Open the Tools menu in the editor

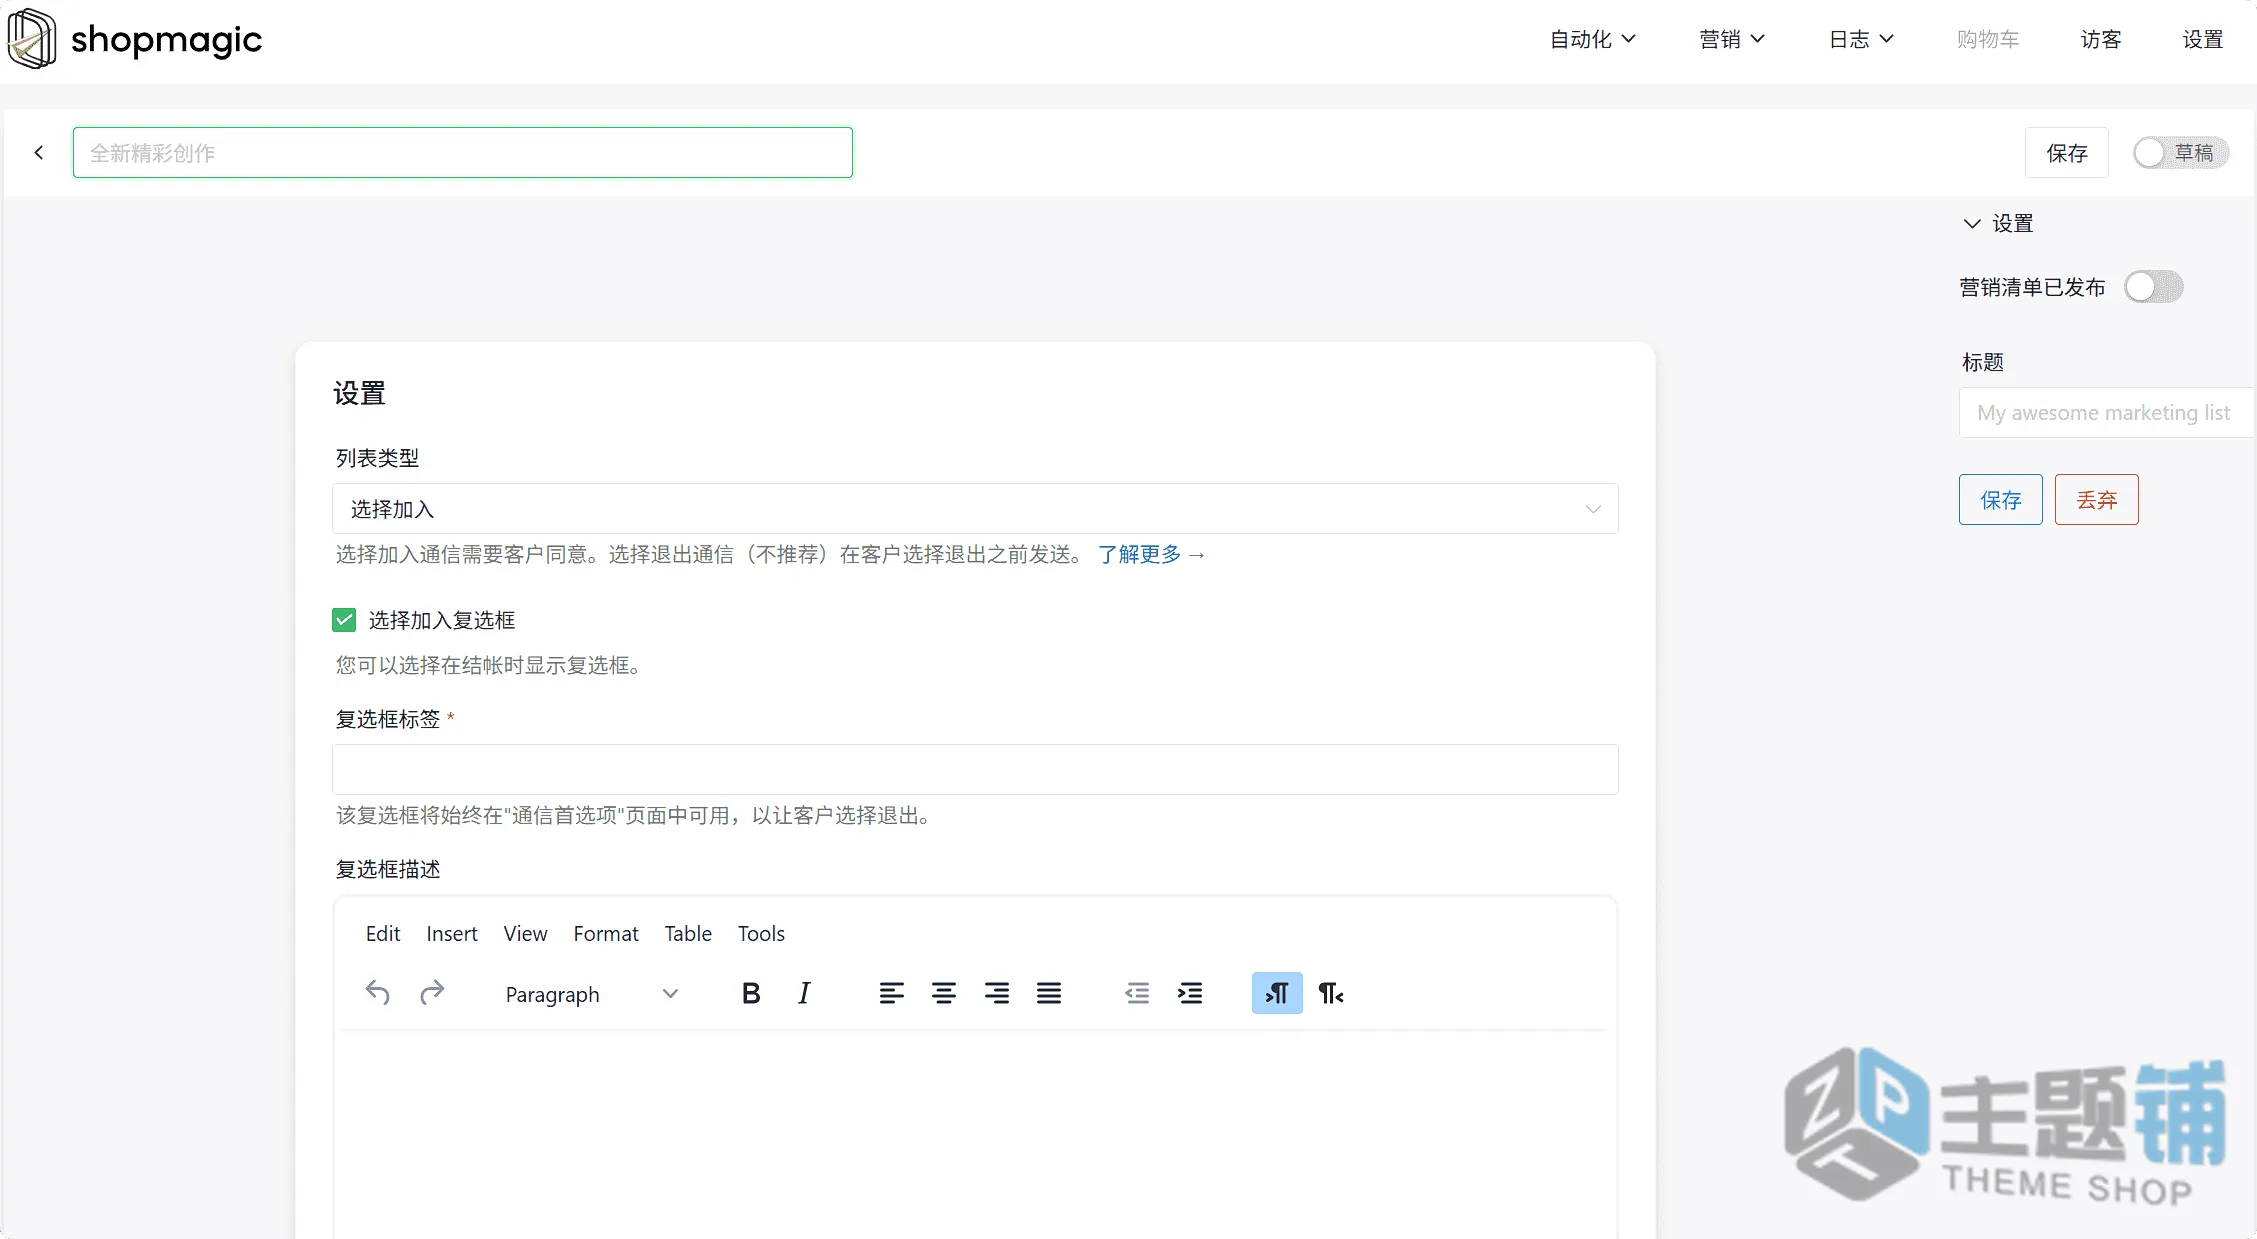click(x=761, y=933)
